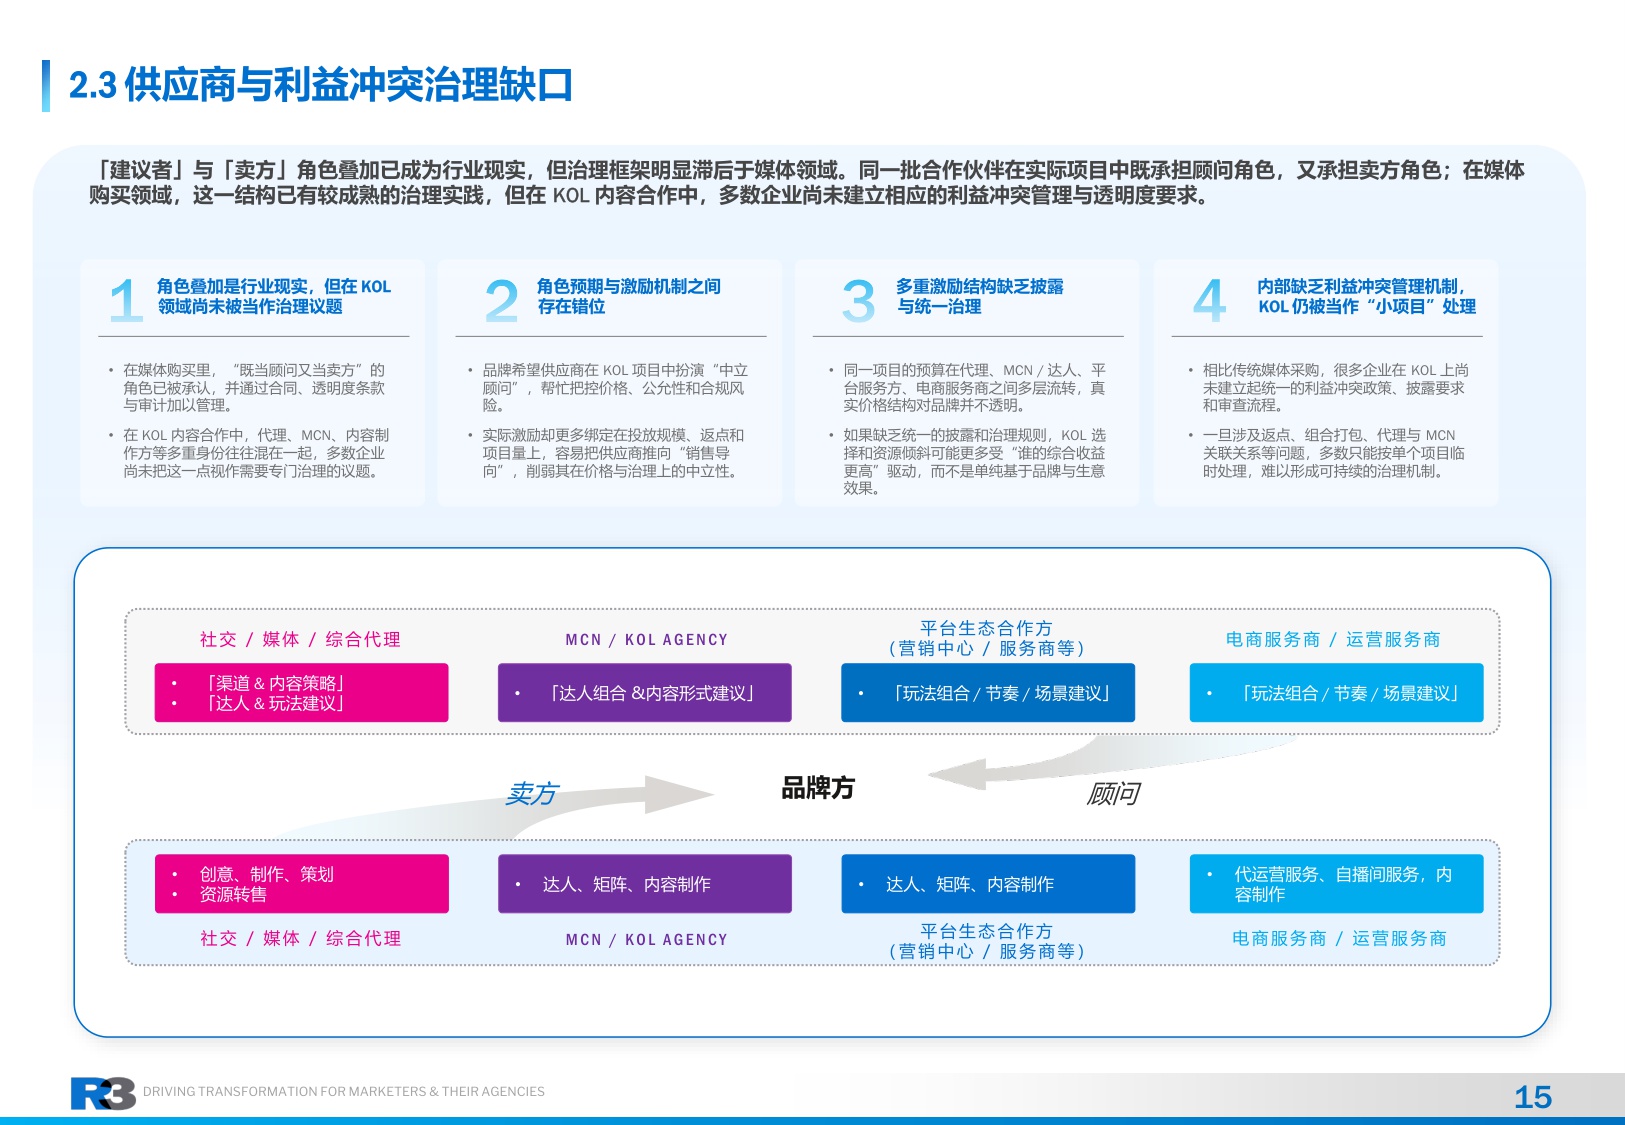This screenshot has height=1125, width=1625.
Task: Select the 社交 / 媒体 / 综合代理 label
Action: point(300,639)
